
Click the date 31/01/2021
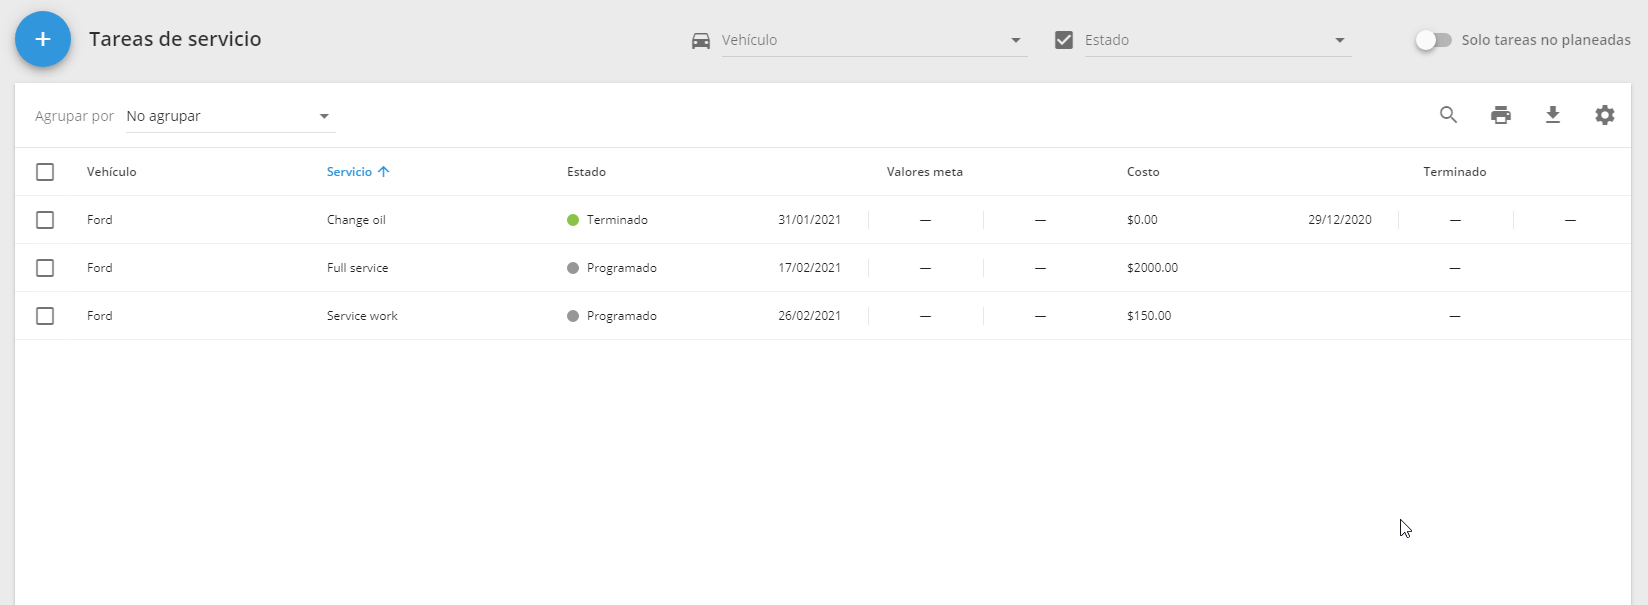pos(810,220)
